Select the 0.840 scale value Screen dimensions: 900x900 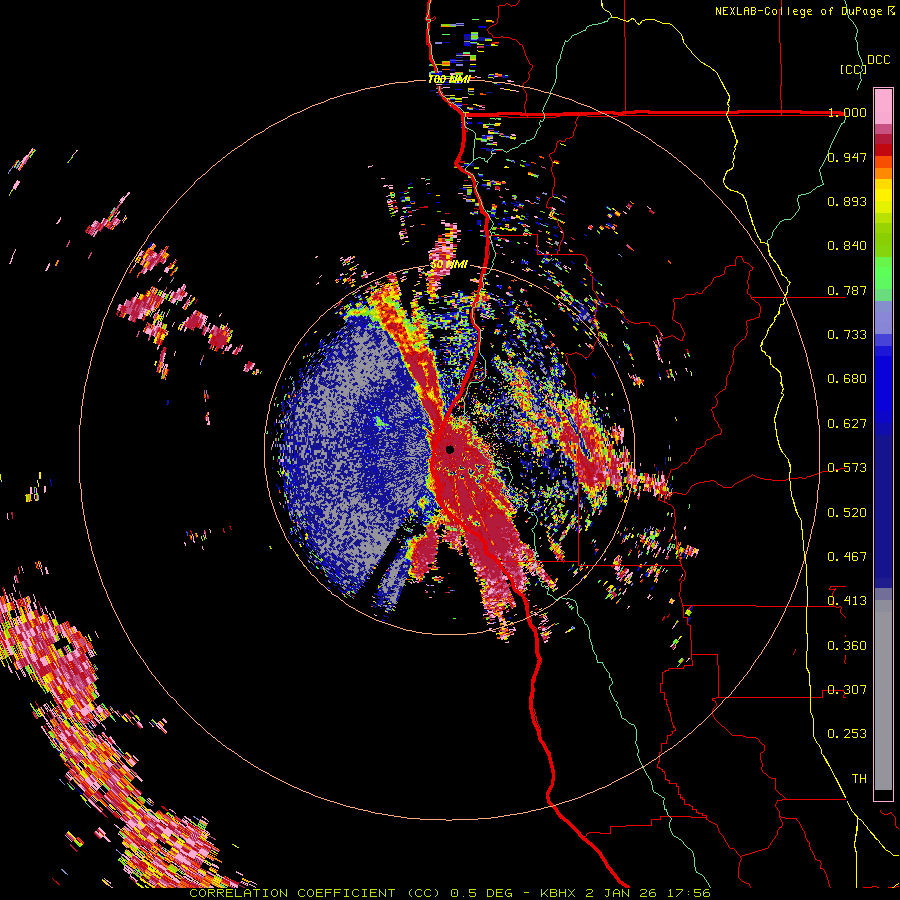[847, 246]
